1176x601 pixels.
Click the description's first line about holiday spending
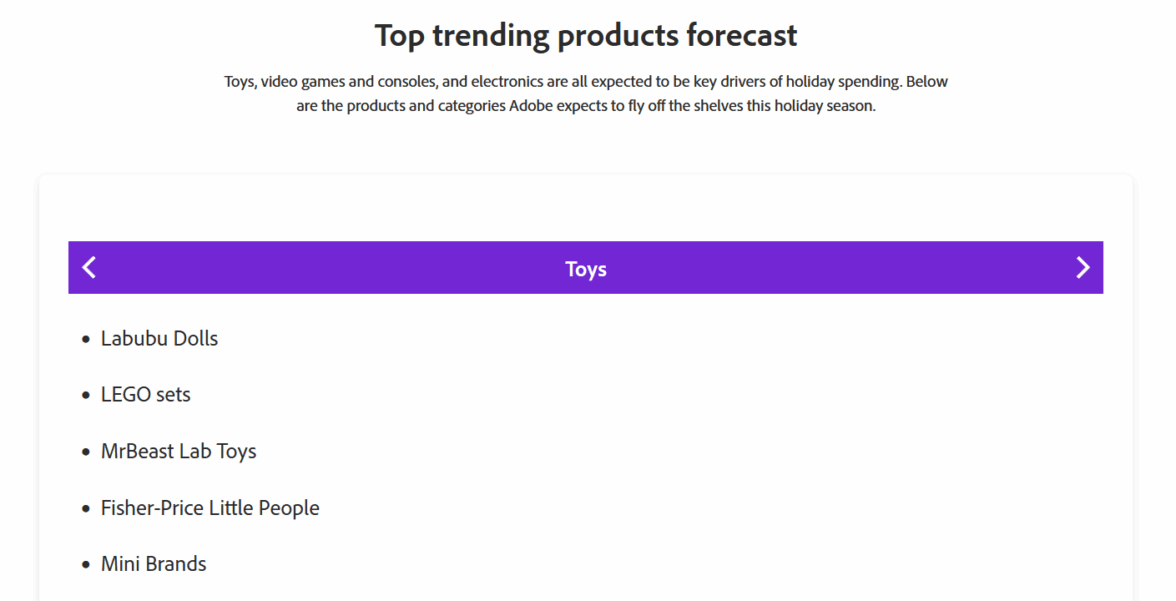[x=586, y=82]
